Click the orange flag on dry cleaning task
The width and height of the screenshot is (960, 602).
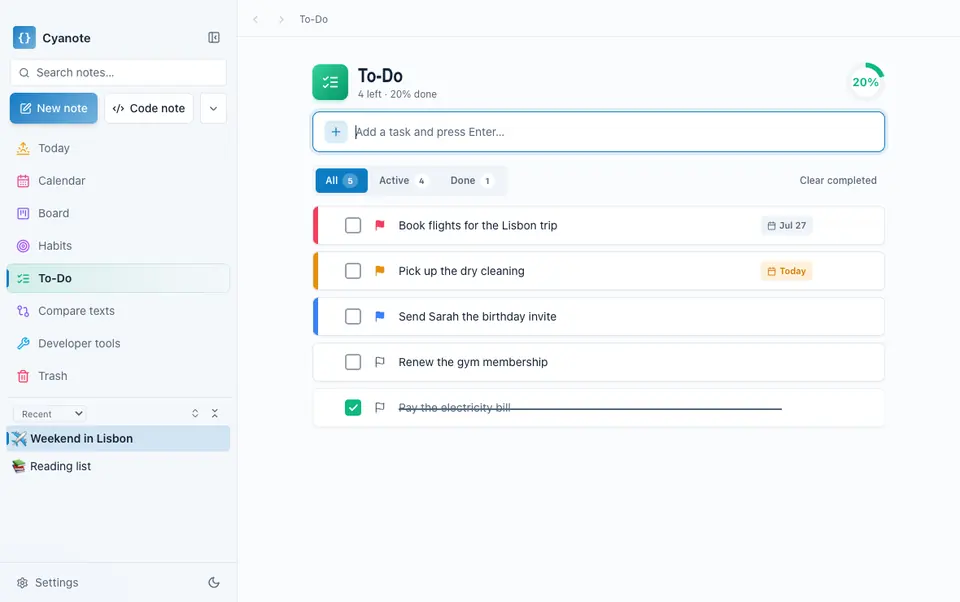(x=380, y=271)
